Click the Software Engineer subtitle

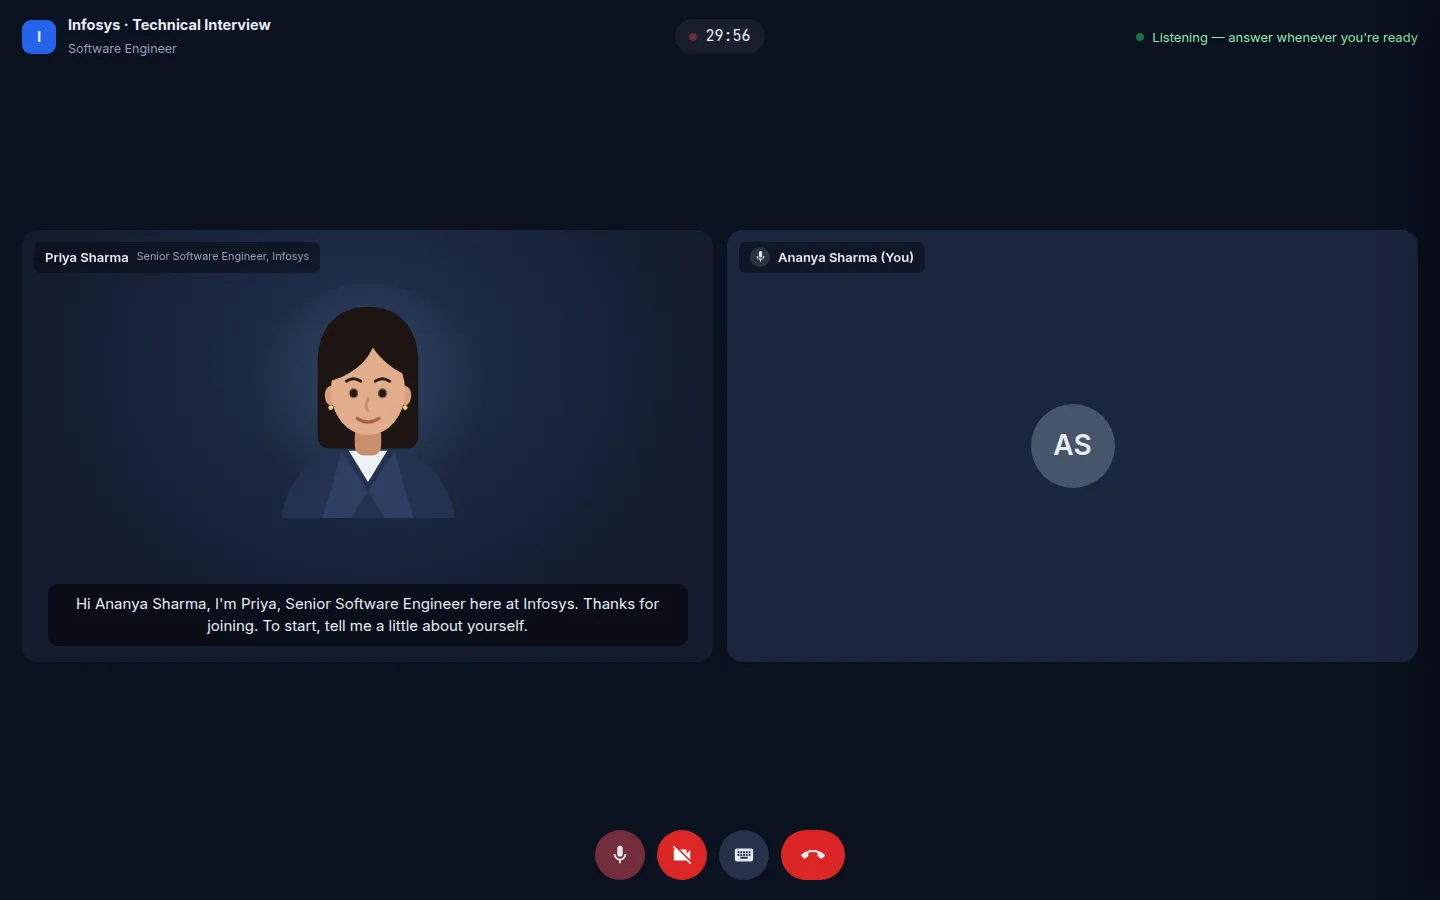(122, 49)
